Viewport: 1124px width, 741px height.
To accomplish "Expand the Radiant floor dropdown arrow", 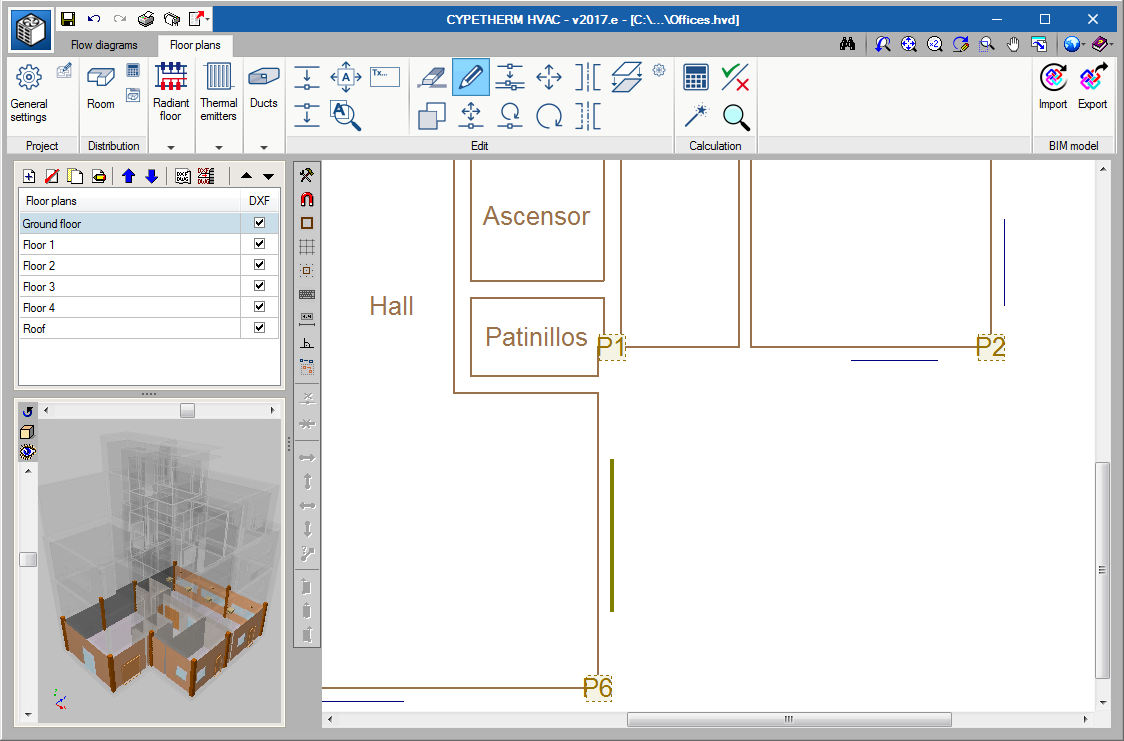I will tap(171, 147).
